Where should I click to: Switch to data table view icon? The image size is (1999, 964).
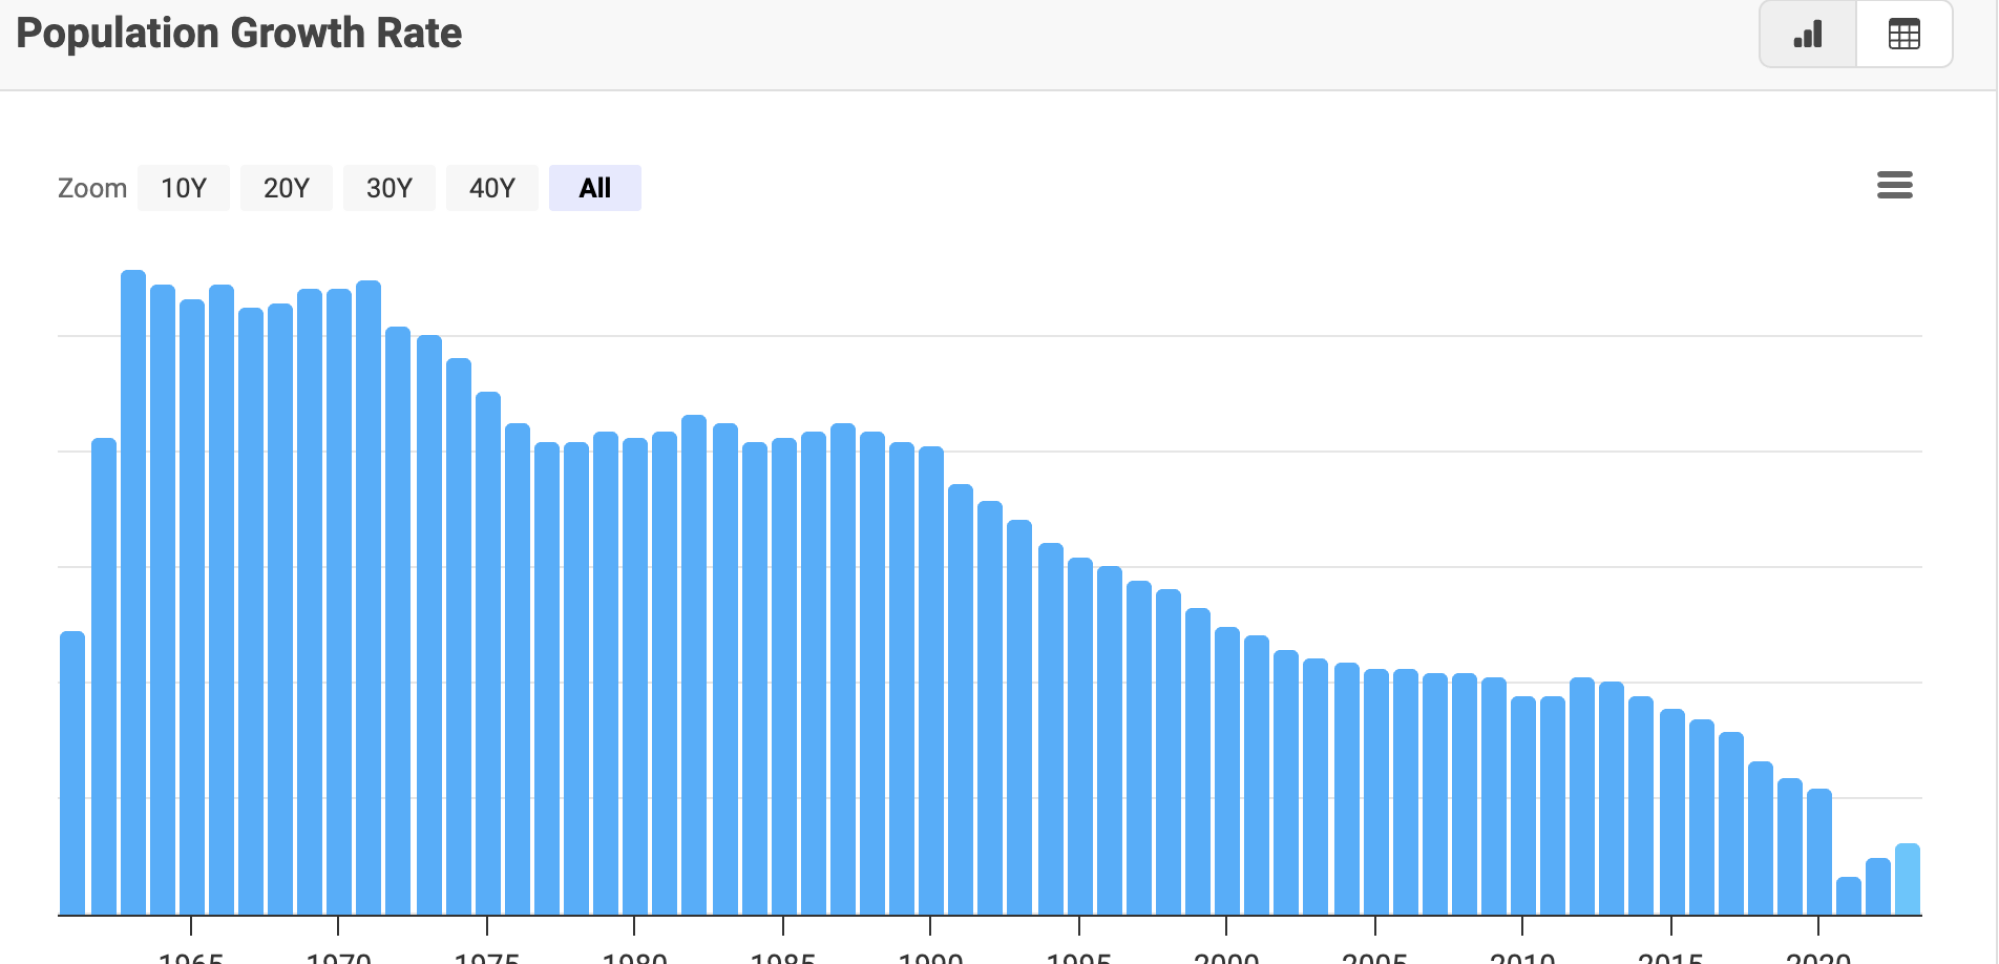1904,35
